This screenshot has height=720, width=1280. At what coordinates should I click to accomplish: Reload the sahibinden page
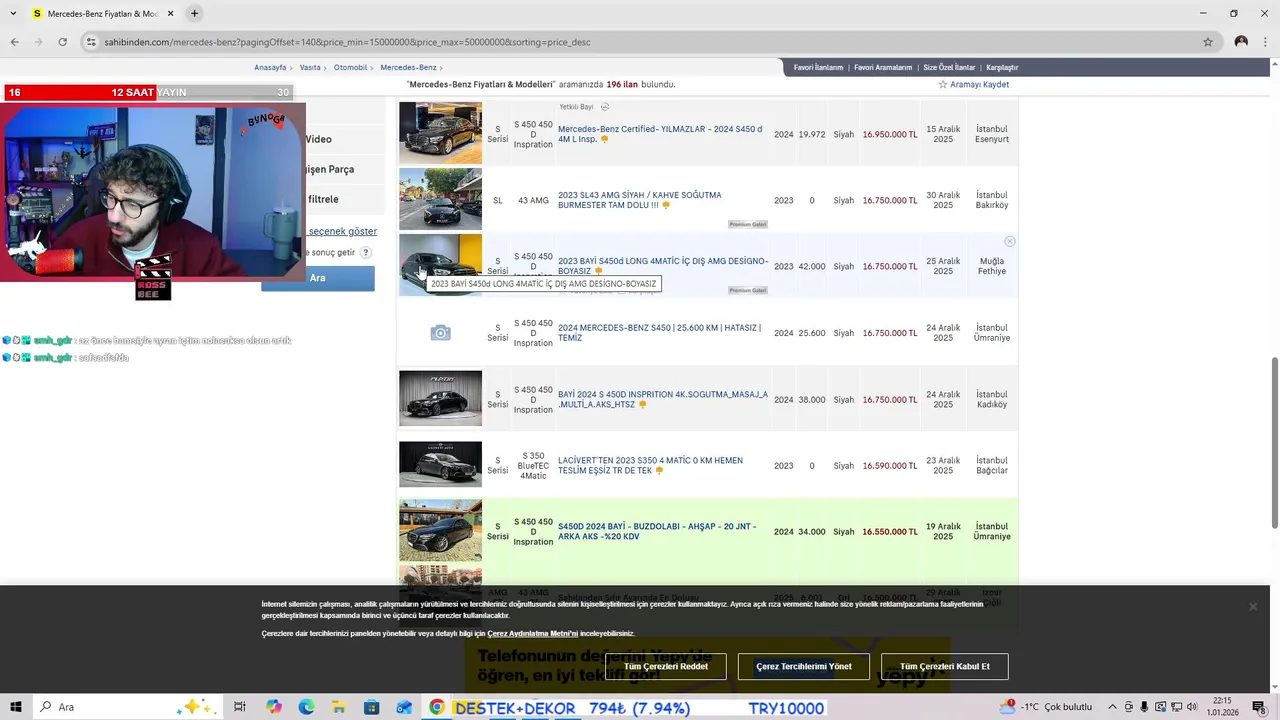[x=62, y=42]
